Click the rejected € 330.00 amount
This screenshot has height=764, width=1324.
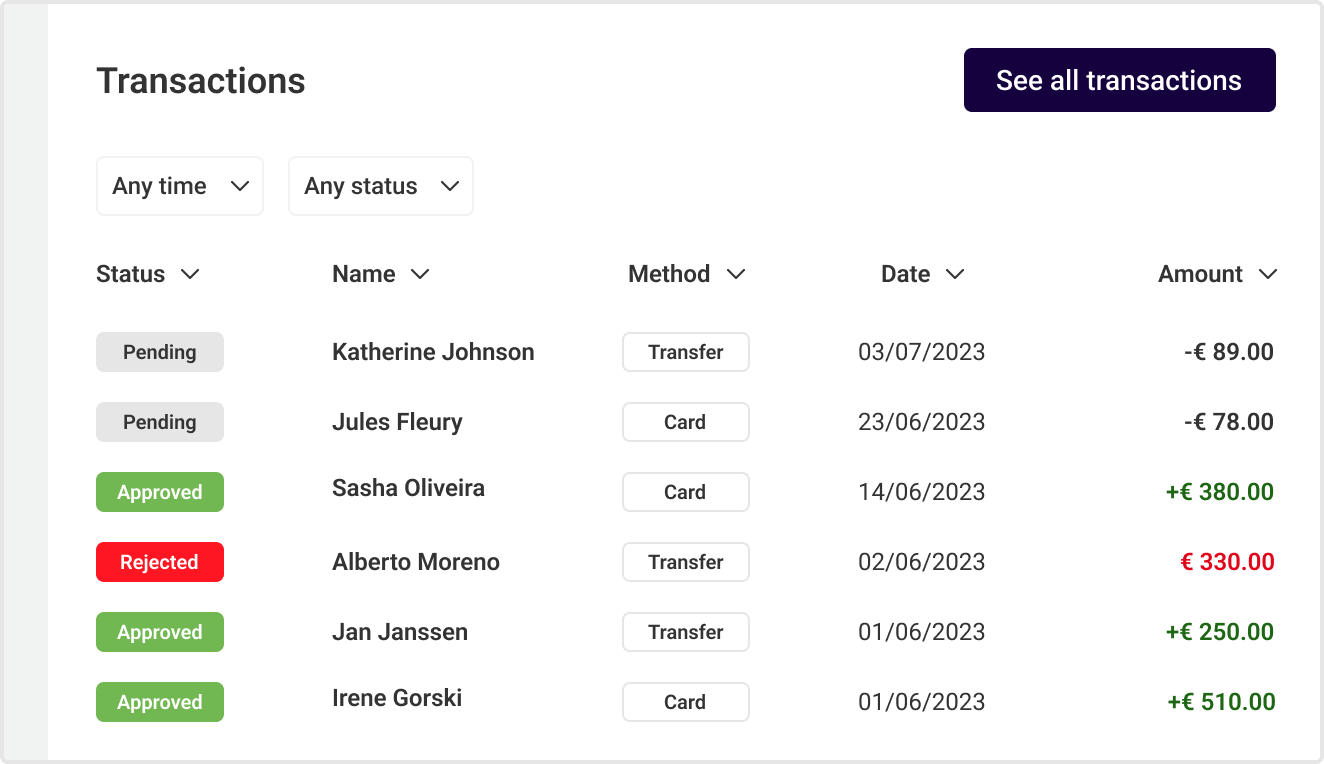1227,562
